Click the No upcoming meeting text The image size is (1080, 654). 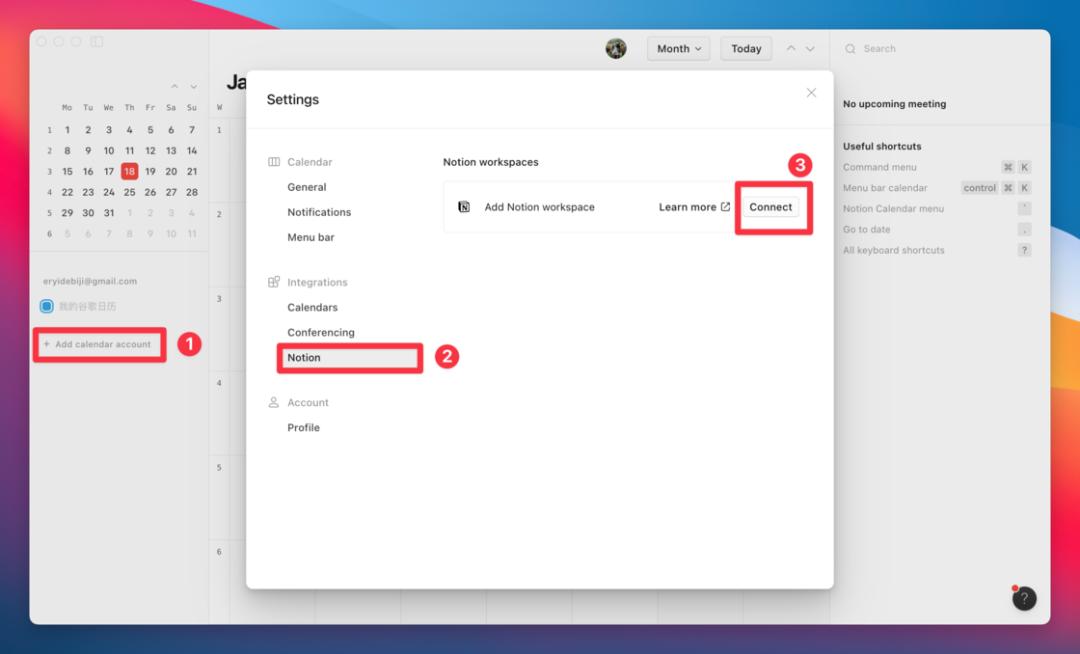(x=895, y=104)
